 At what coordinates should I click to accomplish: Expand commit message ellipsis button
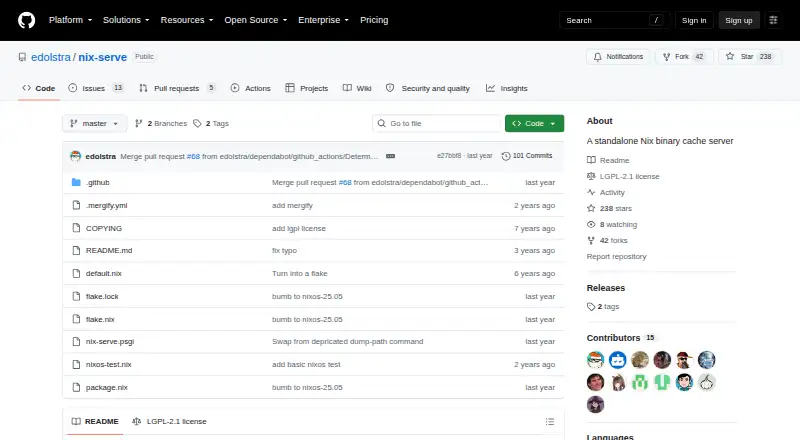pyautogui.click(x=390, y=156)
